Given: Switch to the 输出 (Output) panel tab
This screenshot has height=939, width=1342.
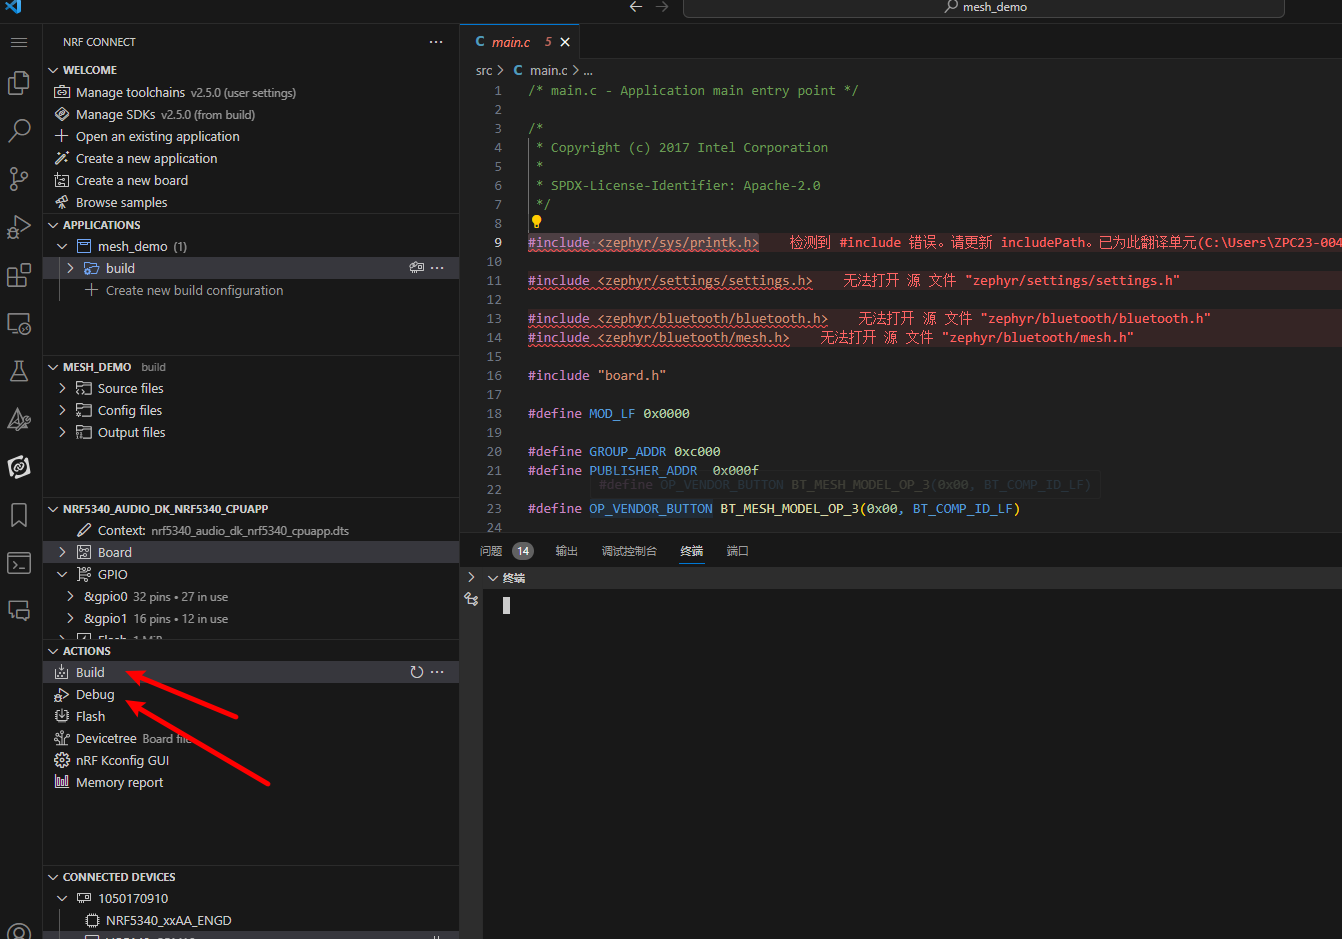Looking at the screenshot, I should (x=567, y=551).
